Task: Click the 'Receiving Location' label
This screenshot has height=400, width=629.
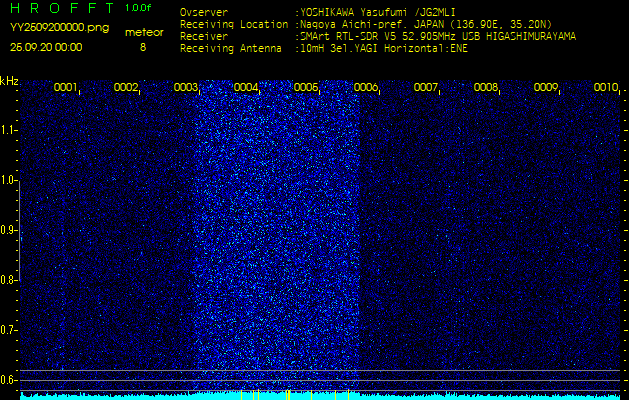Action: click(x=234, y=24)
